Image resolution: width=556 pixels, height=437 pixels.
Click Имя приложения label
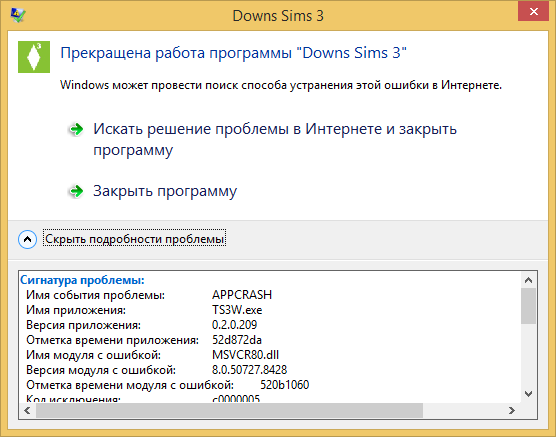point(76,310)
